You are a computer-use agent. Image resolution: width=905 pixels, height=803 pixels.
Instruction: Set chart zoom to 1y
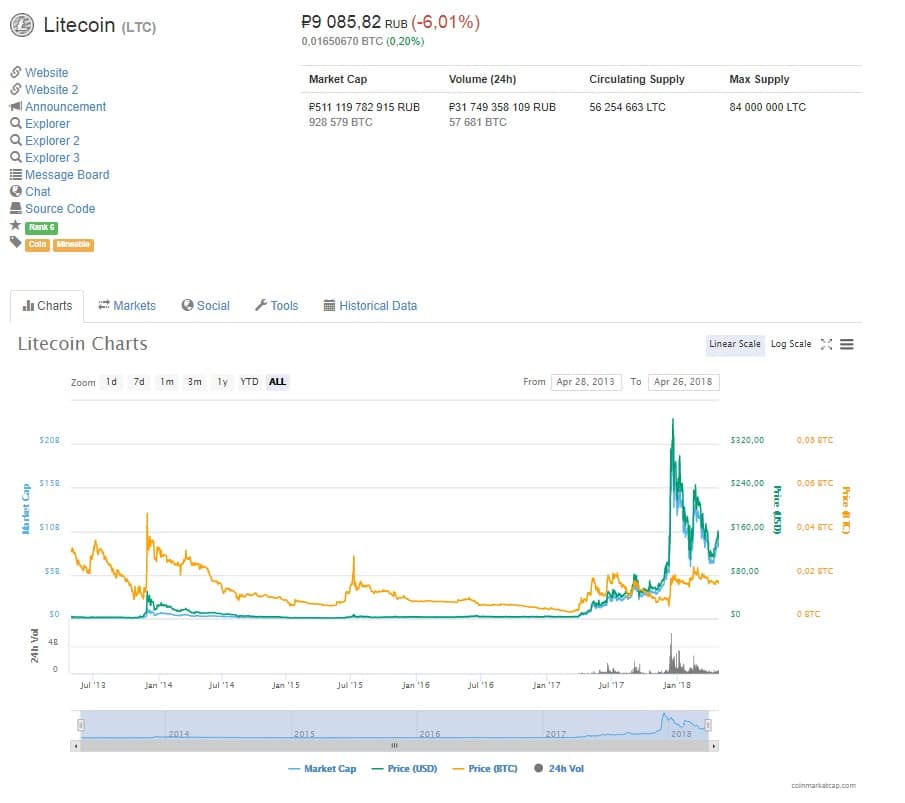pos(222,382)
